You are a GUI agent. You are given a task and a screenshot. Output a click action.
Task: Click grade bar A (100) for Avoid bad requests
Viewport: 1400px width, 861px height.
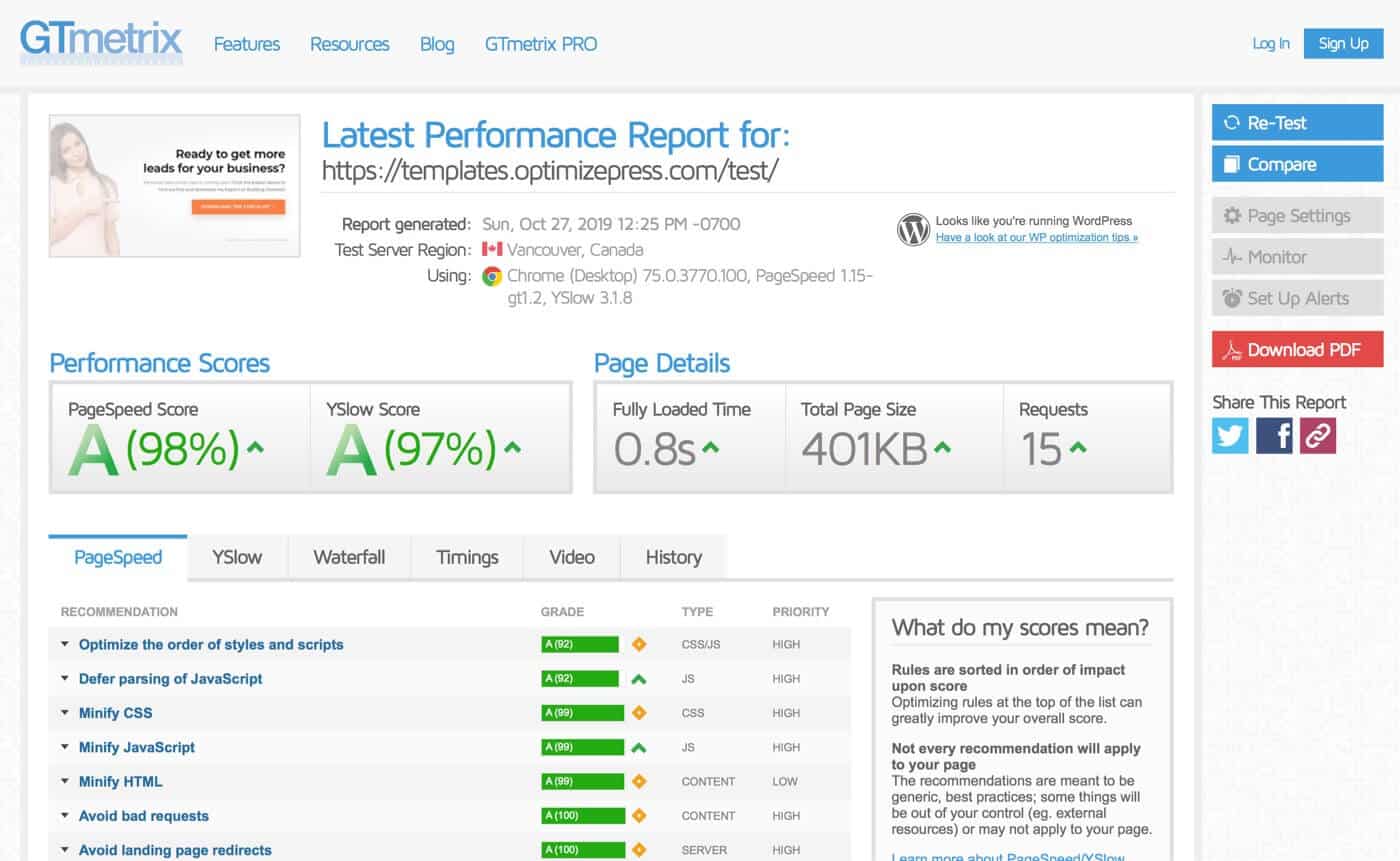[x=583, y=816]
